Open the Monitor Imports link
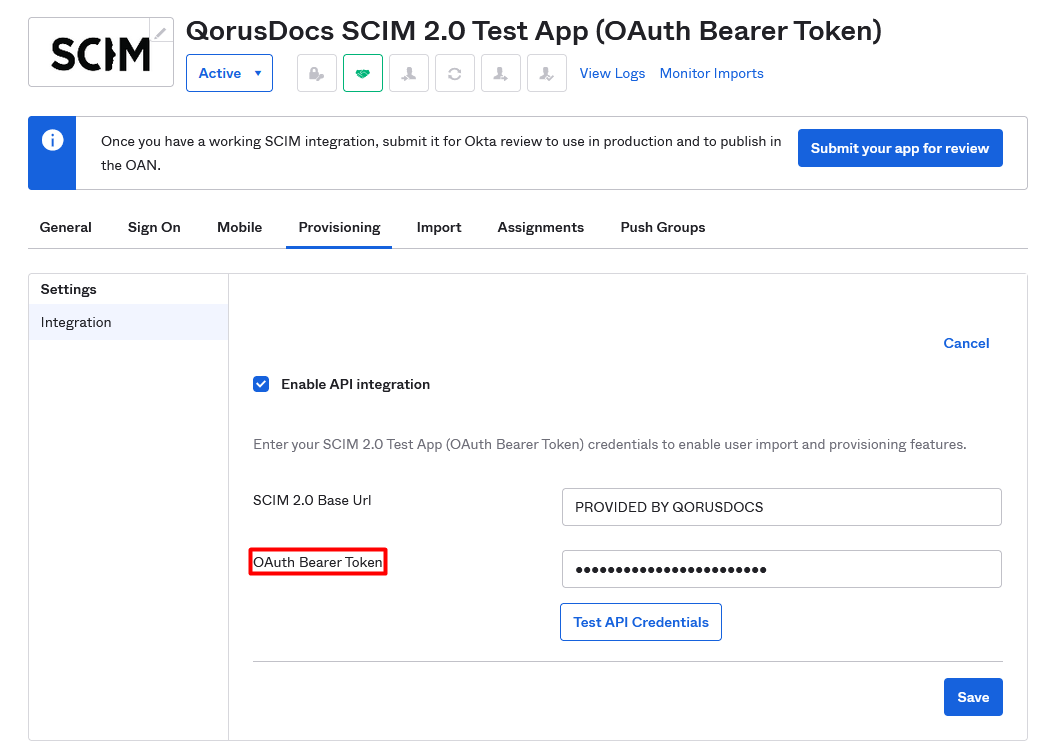The image size is (1059, 756). (711, 73)
